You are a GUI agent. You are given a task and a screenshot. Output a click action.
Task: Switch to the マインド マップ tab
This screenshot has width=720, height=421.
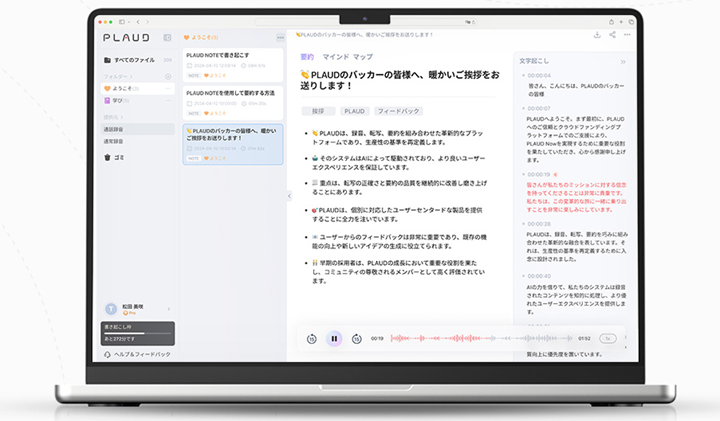pos(347,57)
